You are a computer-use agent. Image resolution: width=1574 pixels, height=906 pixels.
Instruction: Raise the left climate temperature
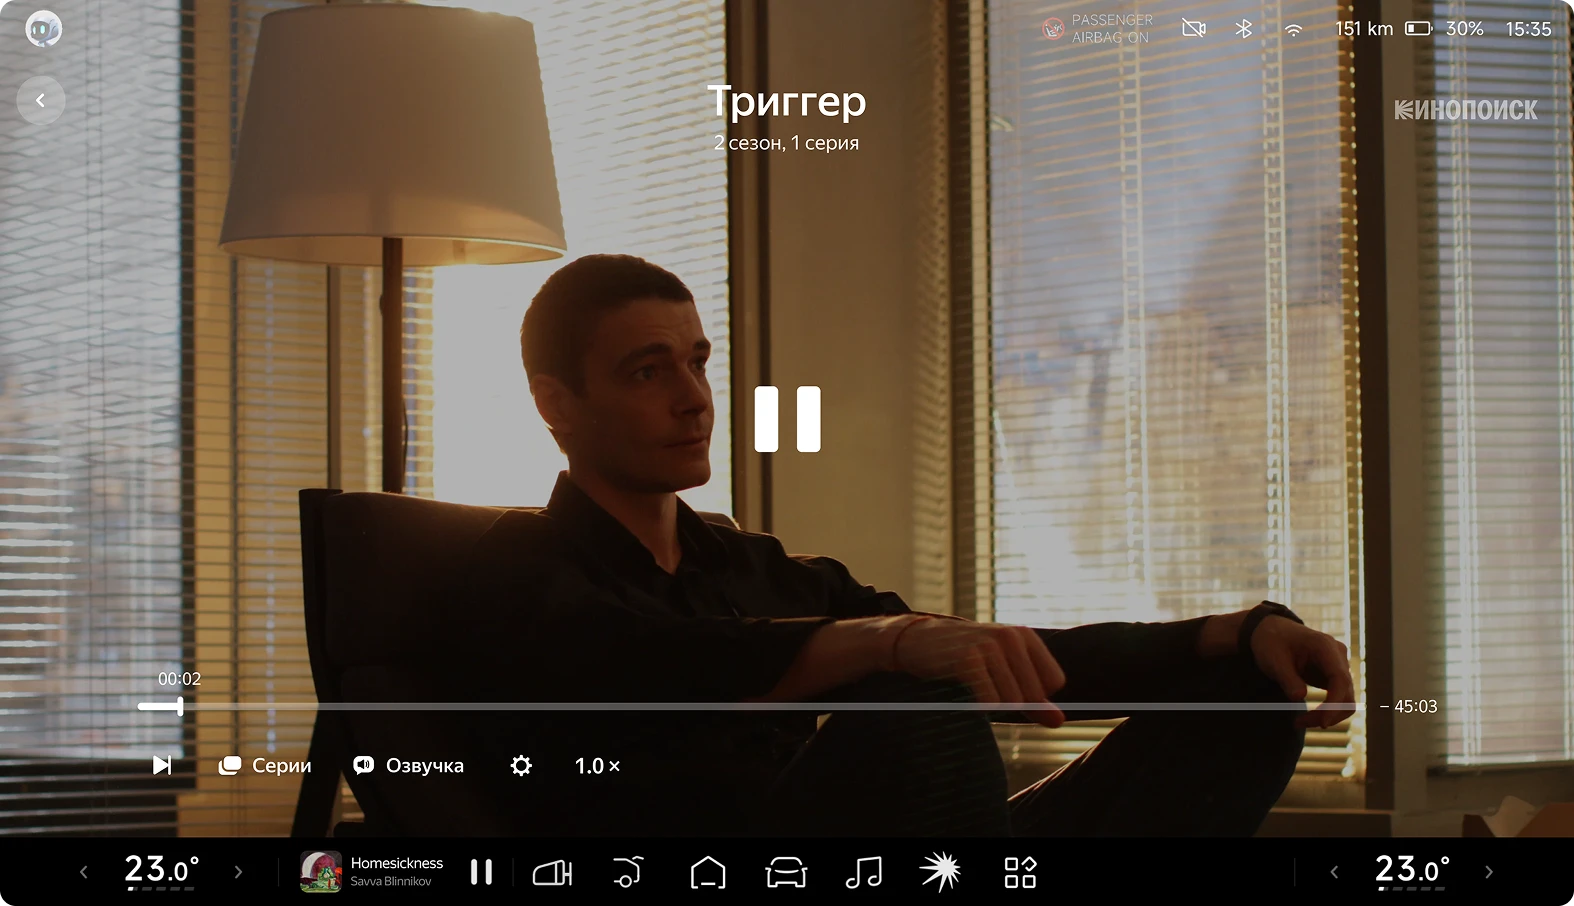pos(238,872)
